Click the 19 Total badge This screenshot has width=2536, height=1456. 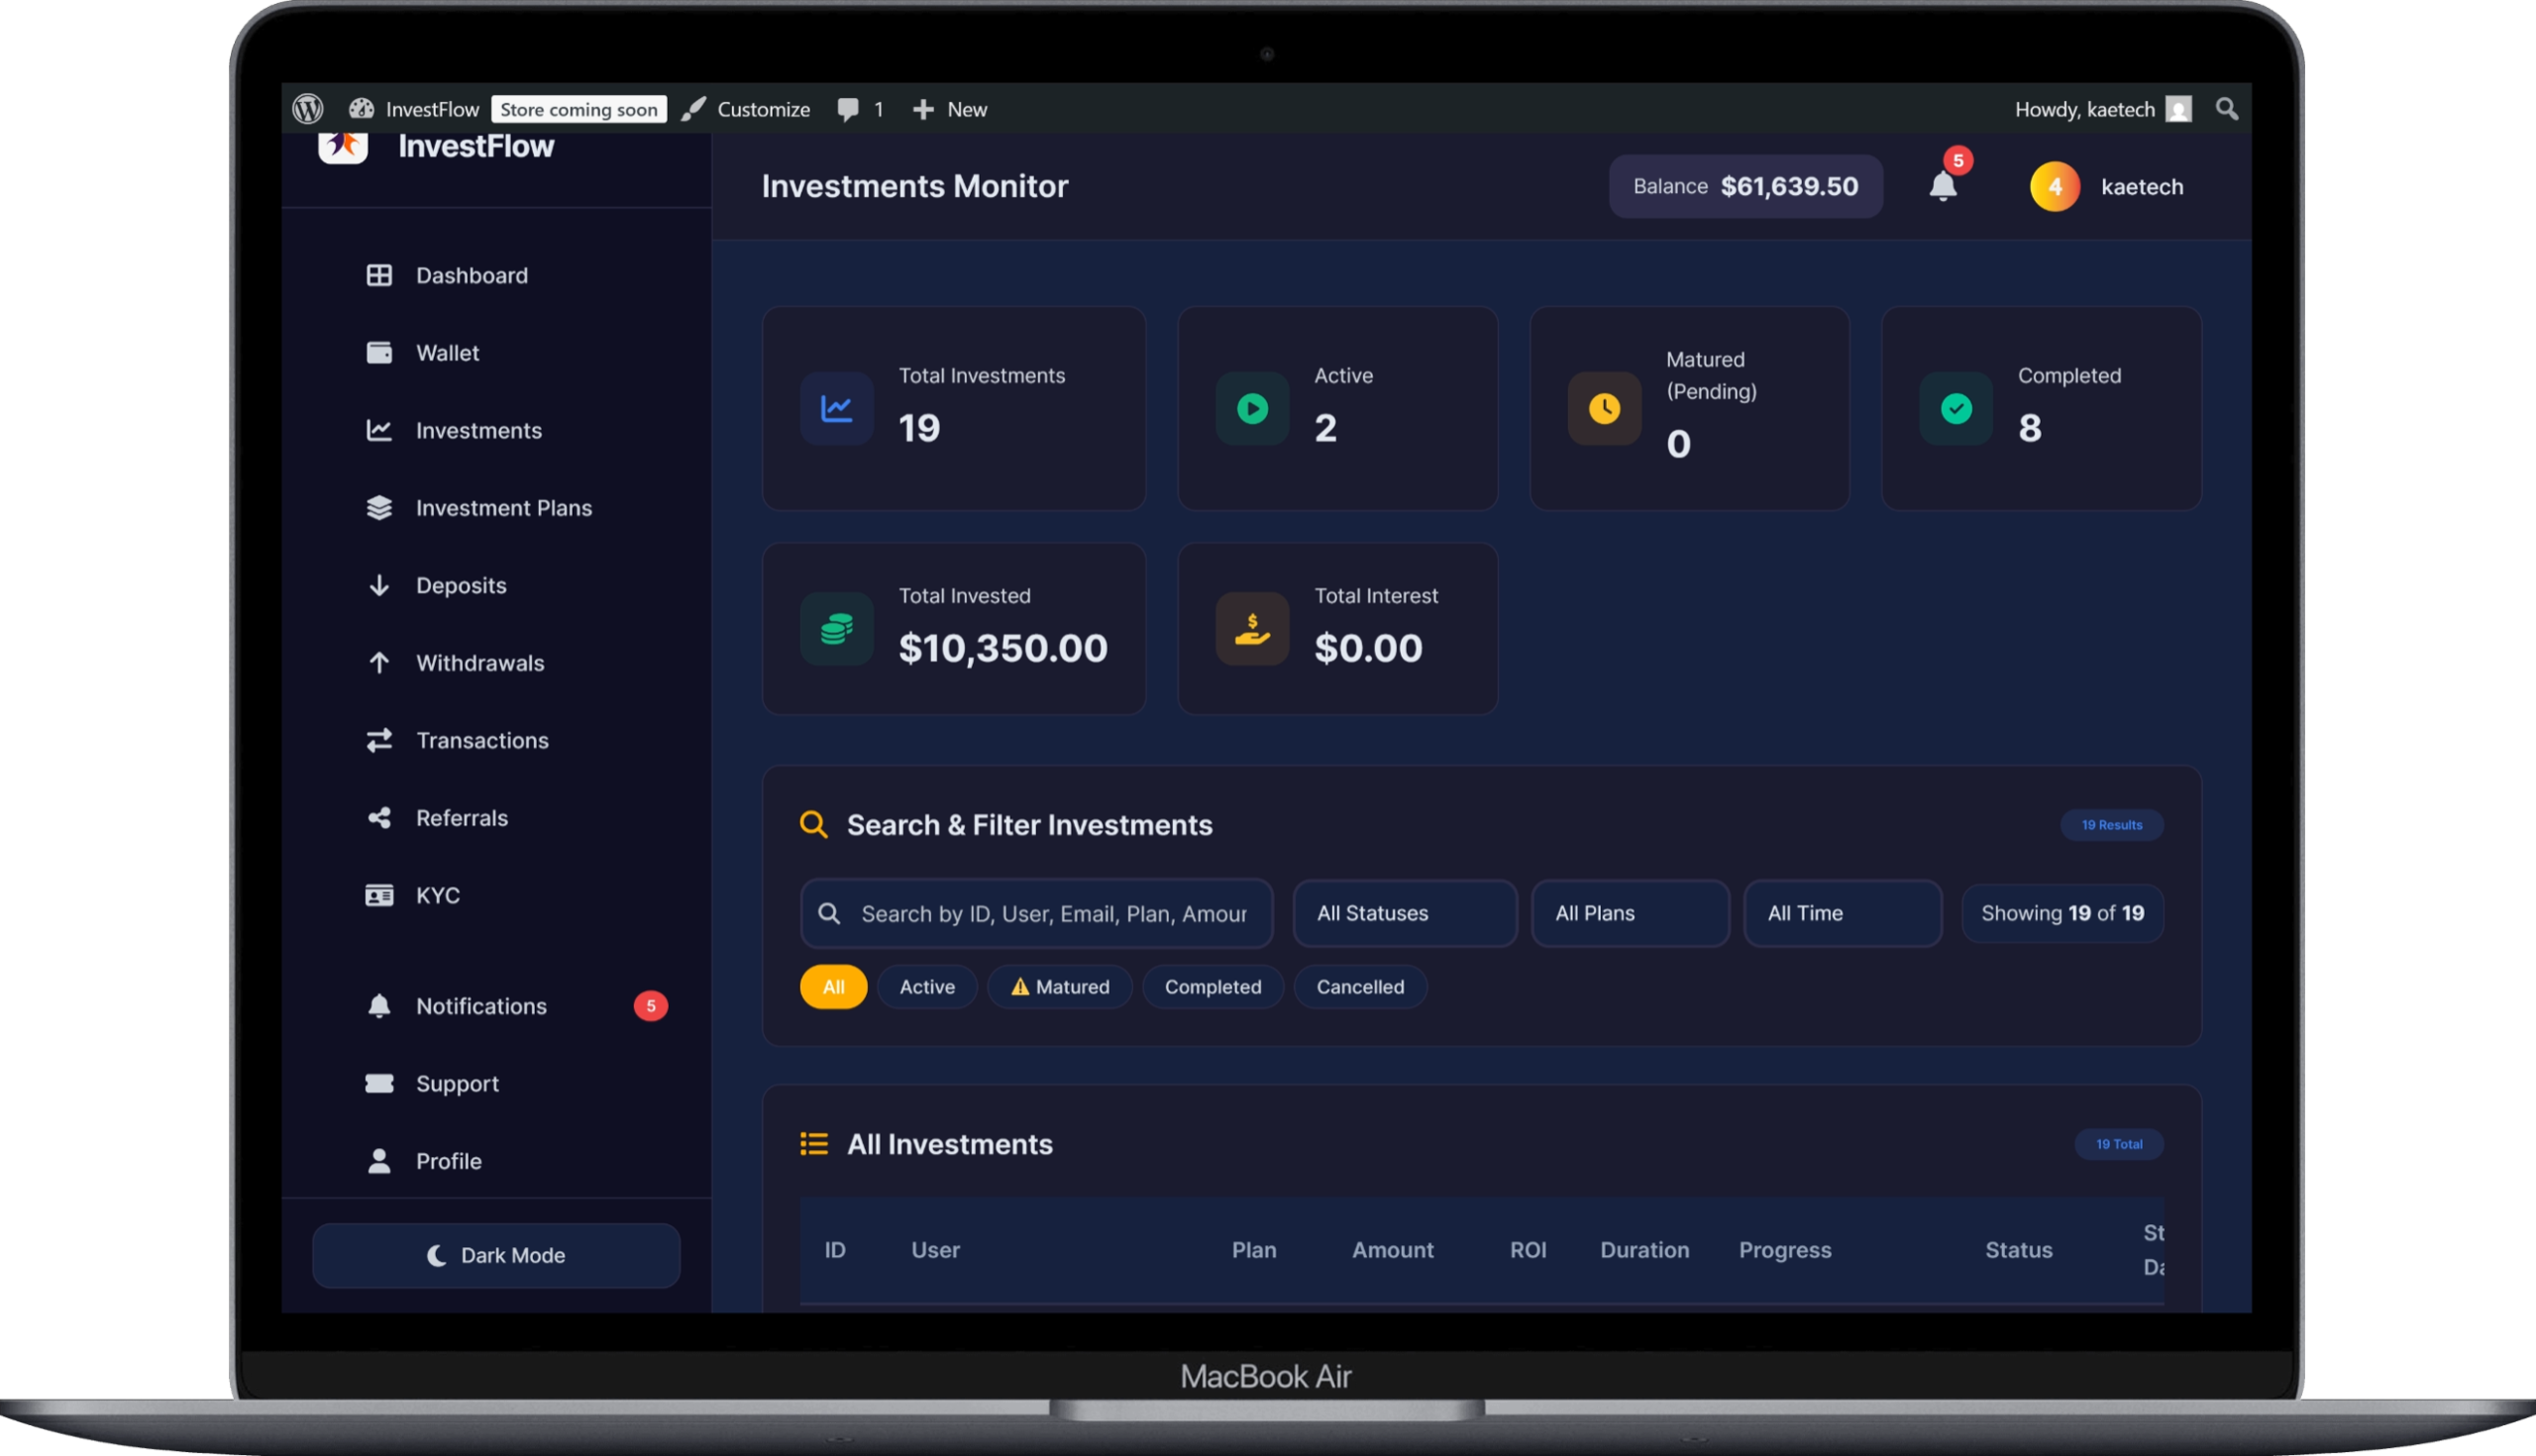coord(2119,1144)
